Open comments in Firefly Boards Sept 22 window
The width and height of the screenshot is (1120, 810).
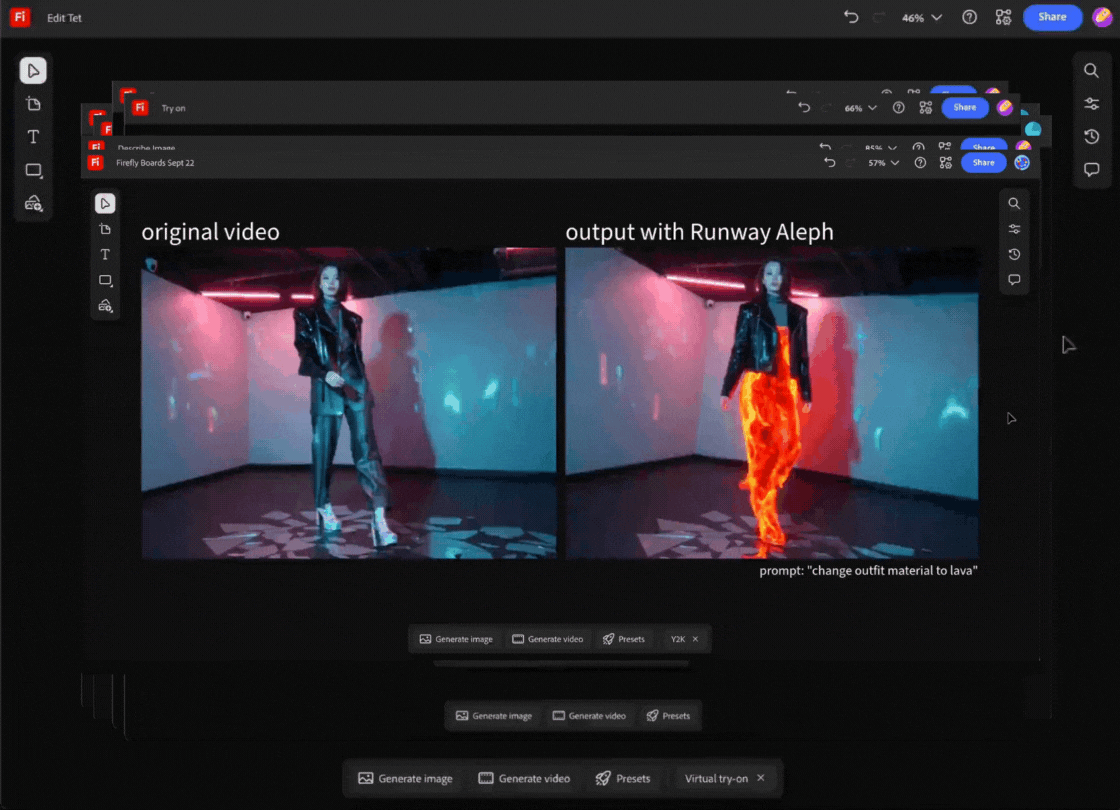[x=1014, y=280]
